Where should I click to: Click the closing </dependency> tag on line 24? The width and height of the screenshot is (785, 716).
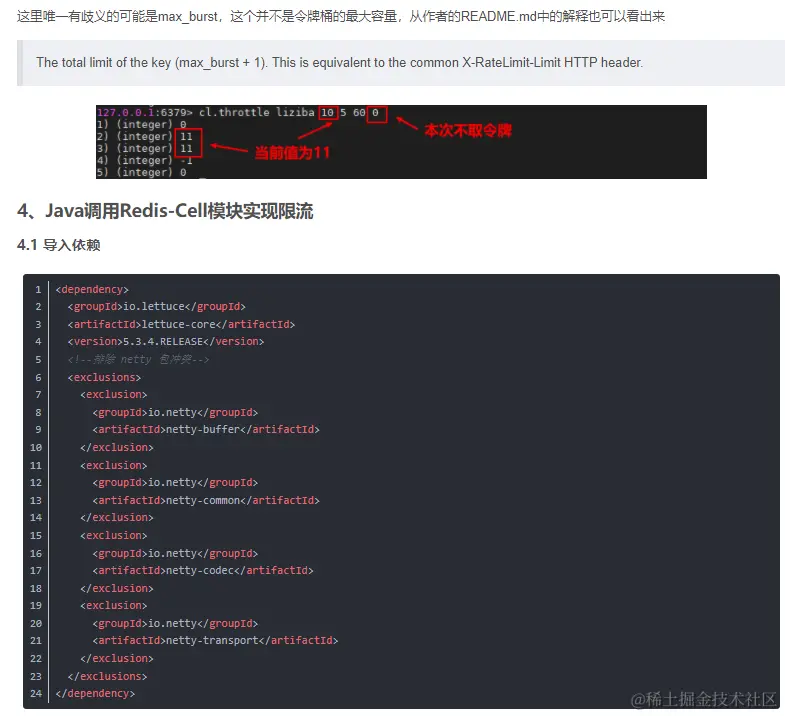click(x=95, y=694)
